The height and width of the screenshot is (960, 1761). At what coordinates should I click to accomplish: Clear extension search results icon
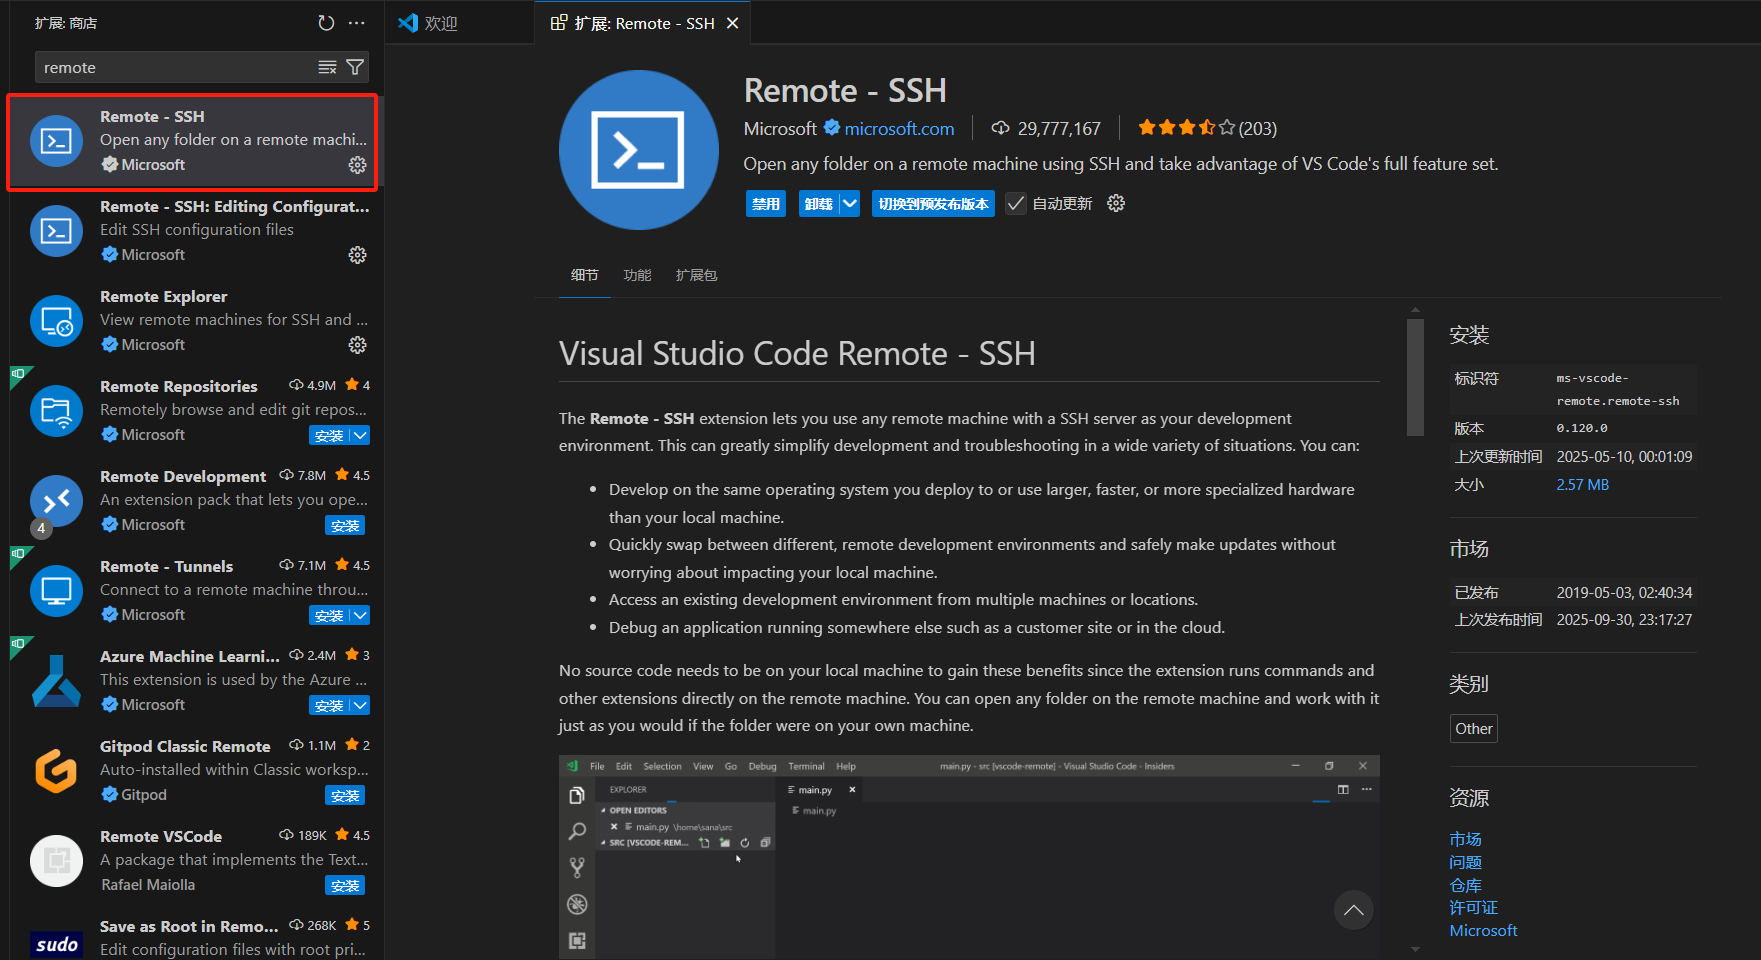327,67
